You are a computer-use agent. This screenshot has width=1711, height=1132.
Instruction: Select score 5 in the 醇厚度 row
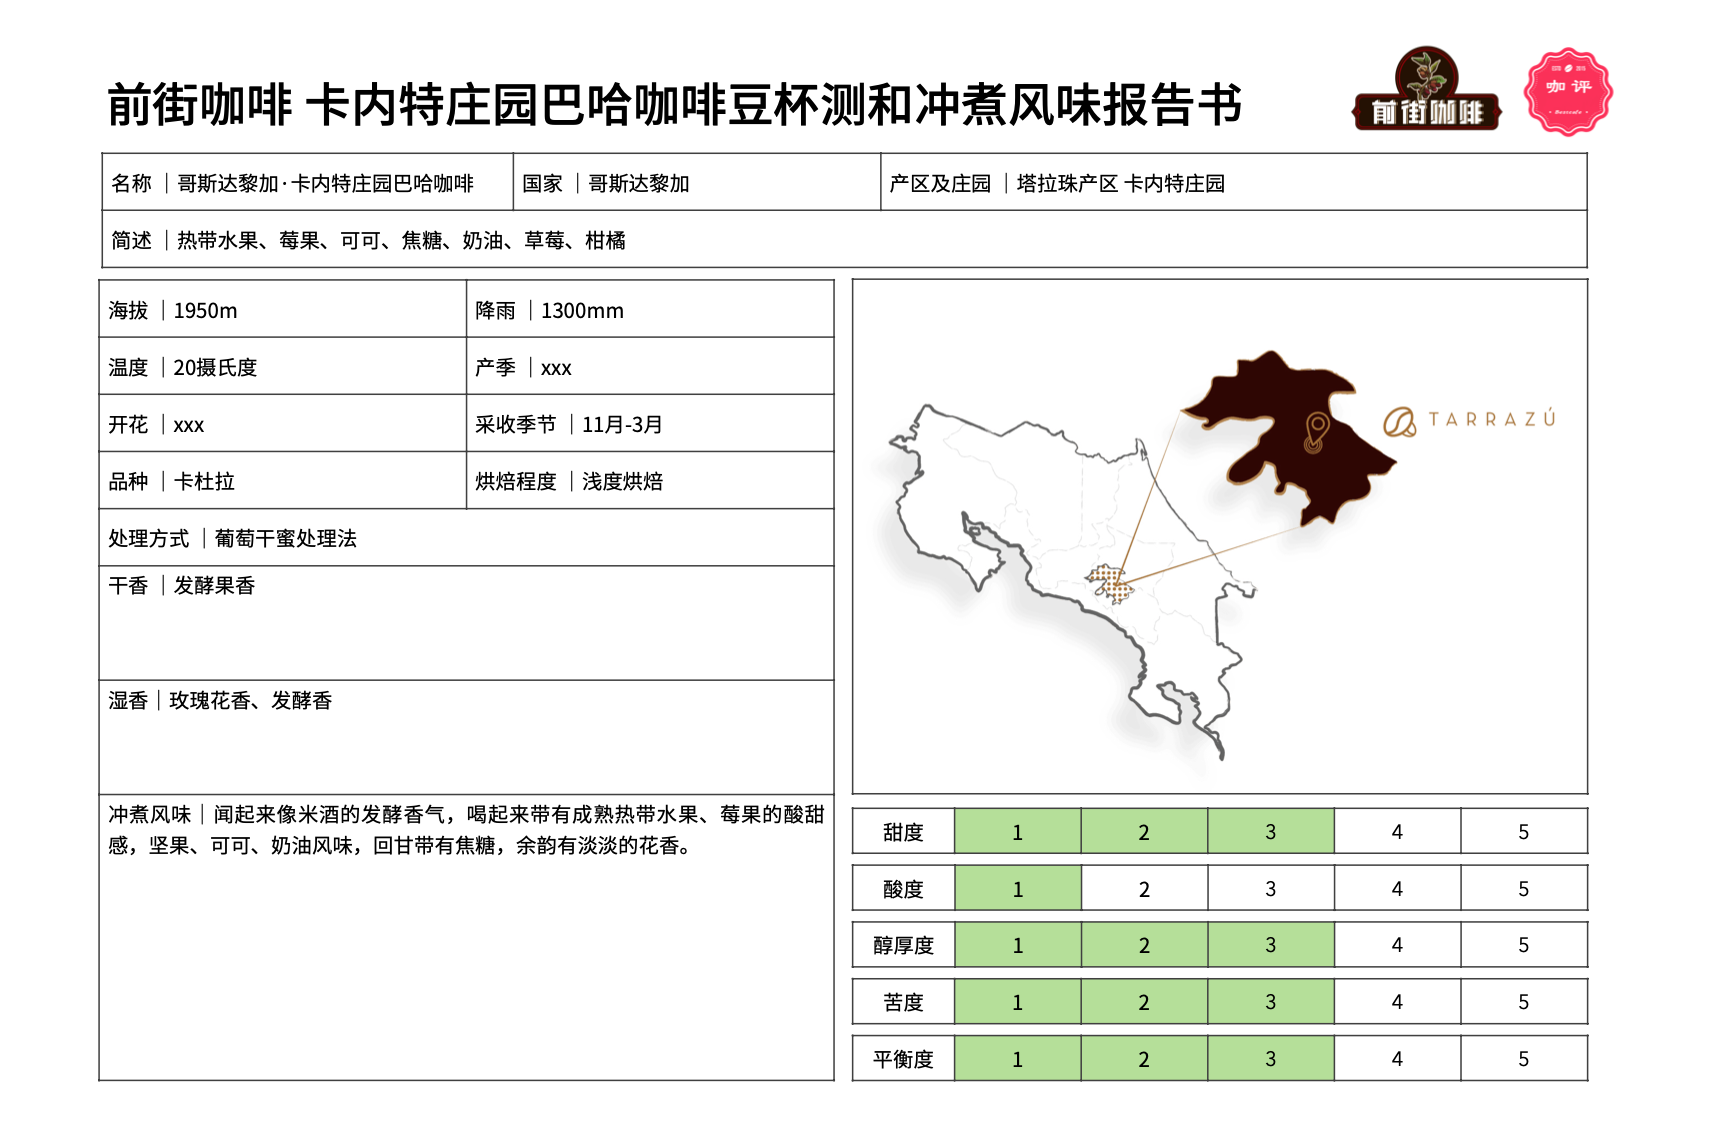(x=1522, y=945)
